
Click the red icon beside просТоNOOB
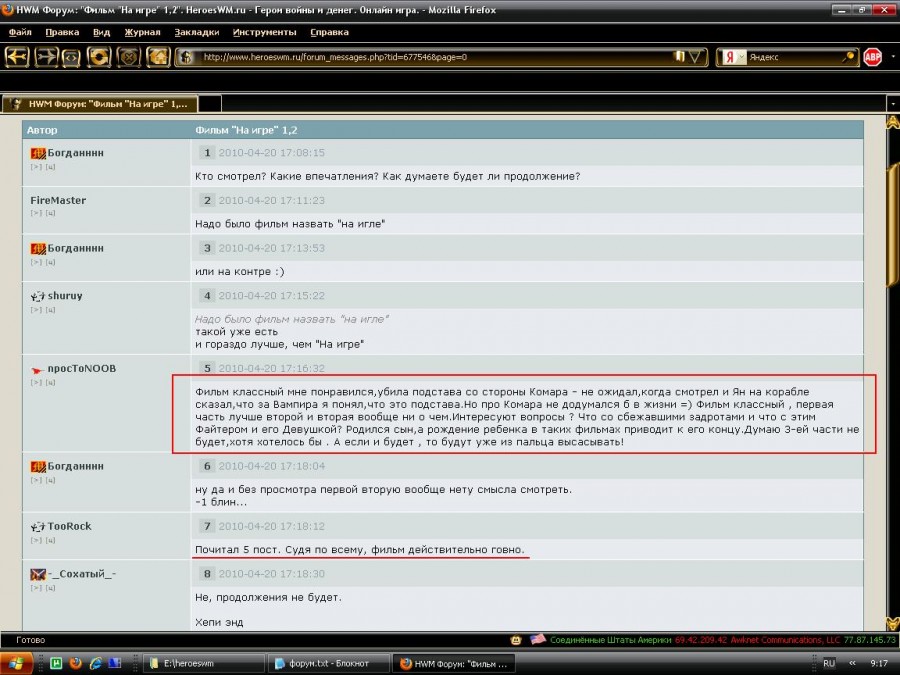coord(37,370)
